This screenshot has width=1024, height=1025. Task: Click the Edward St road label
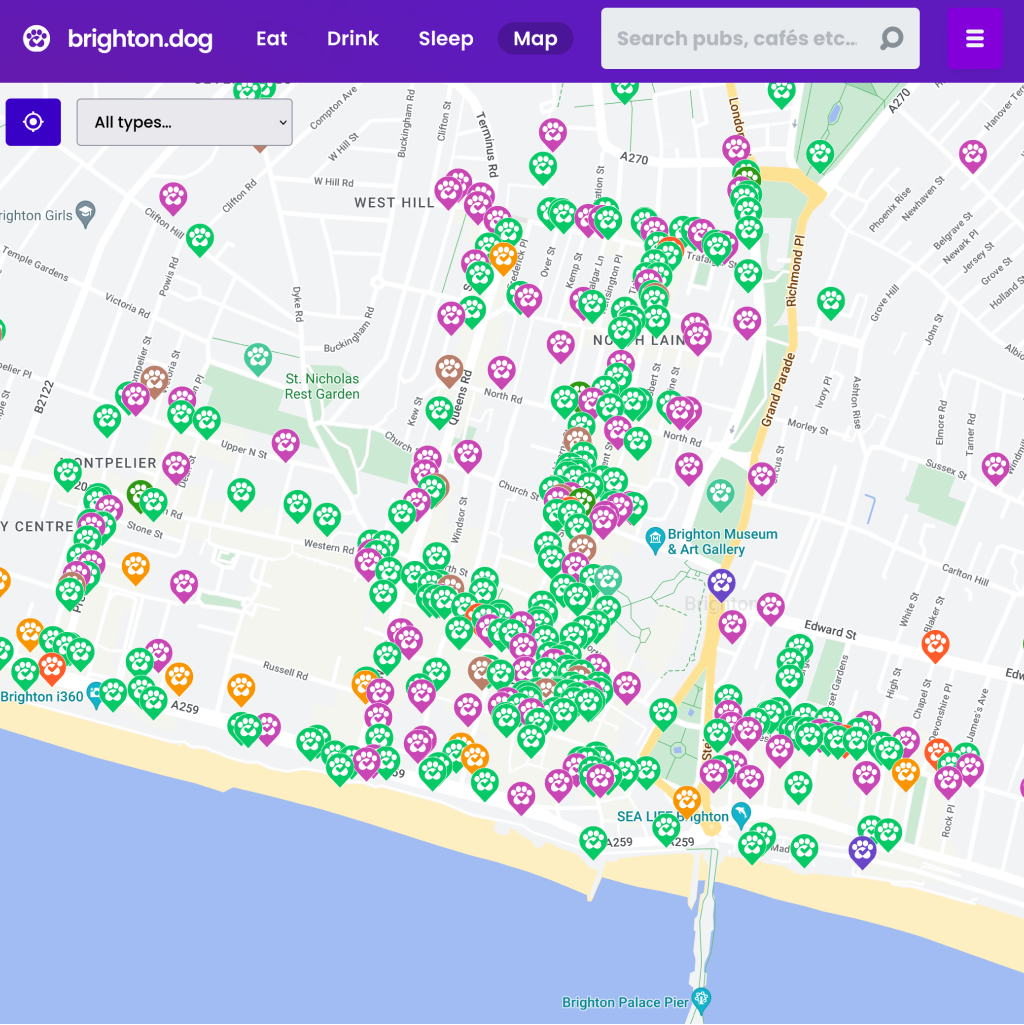pos(830,629)
